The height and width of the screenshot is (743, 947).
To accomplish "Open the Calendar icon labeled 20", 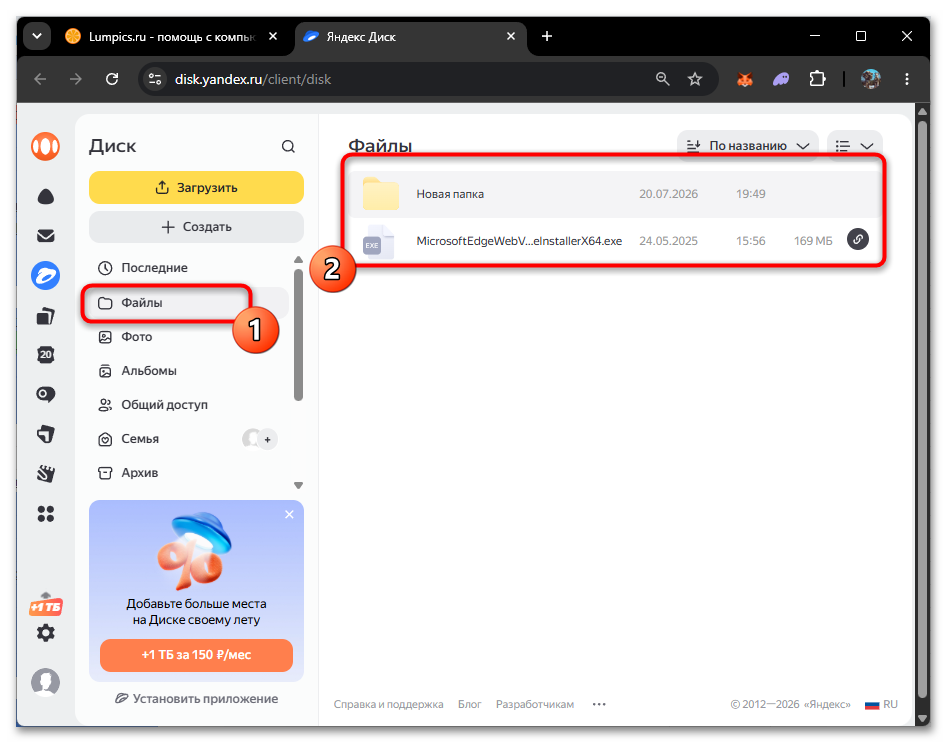I will click(x=45, y=355).
